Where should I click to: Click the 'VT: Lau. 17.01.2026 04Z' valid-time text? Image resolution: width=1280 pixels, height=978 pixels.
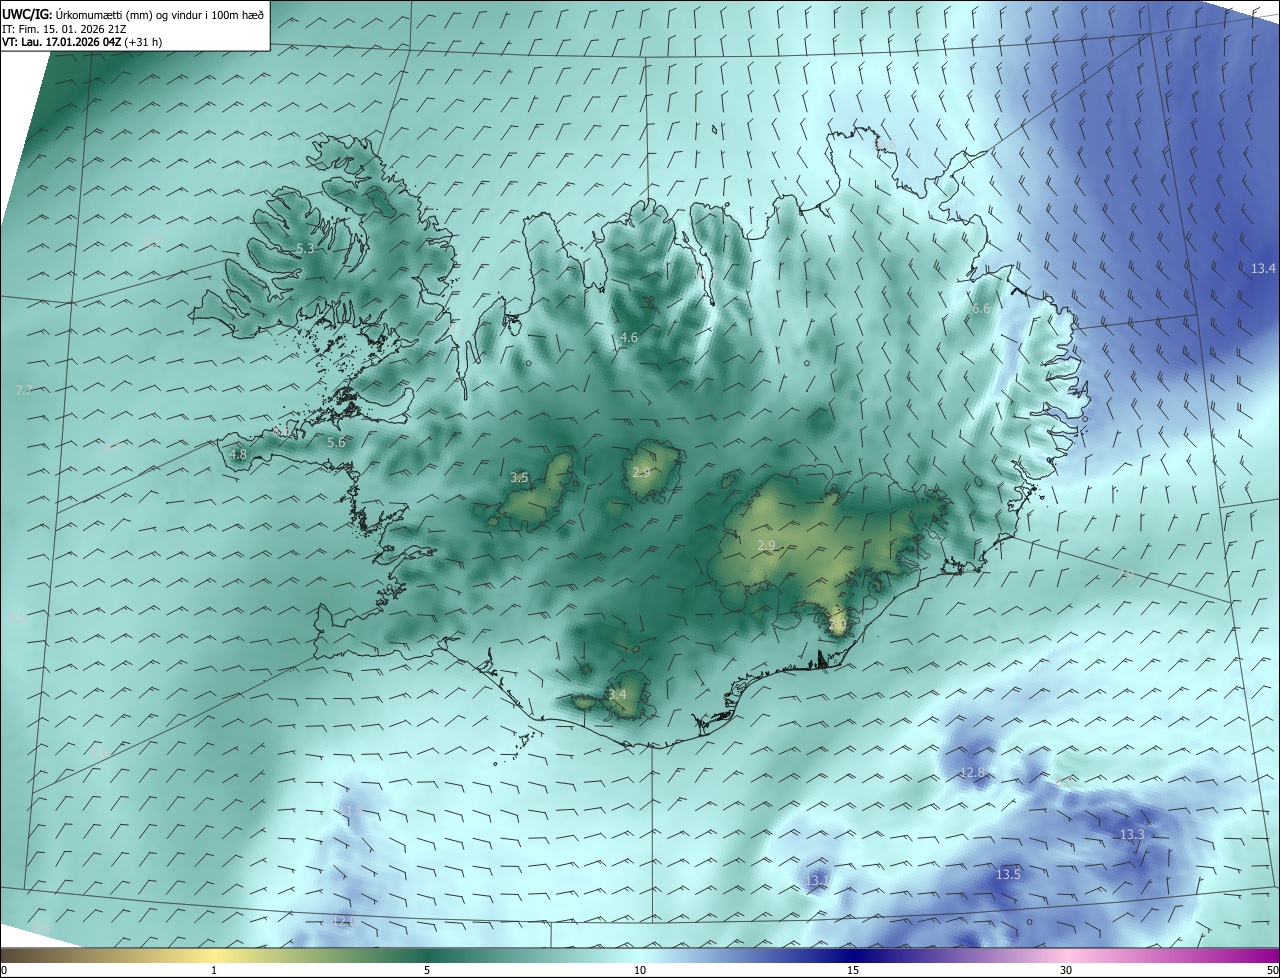61,42
